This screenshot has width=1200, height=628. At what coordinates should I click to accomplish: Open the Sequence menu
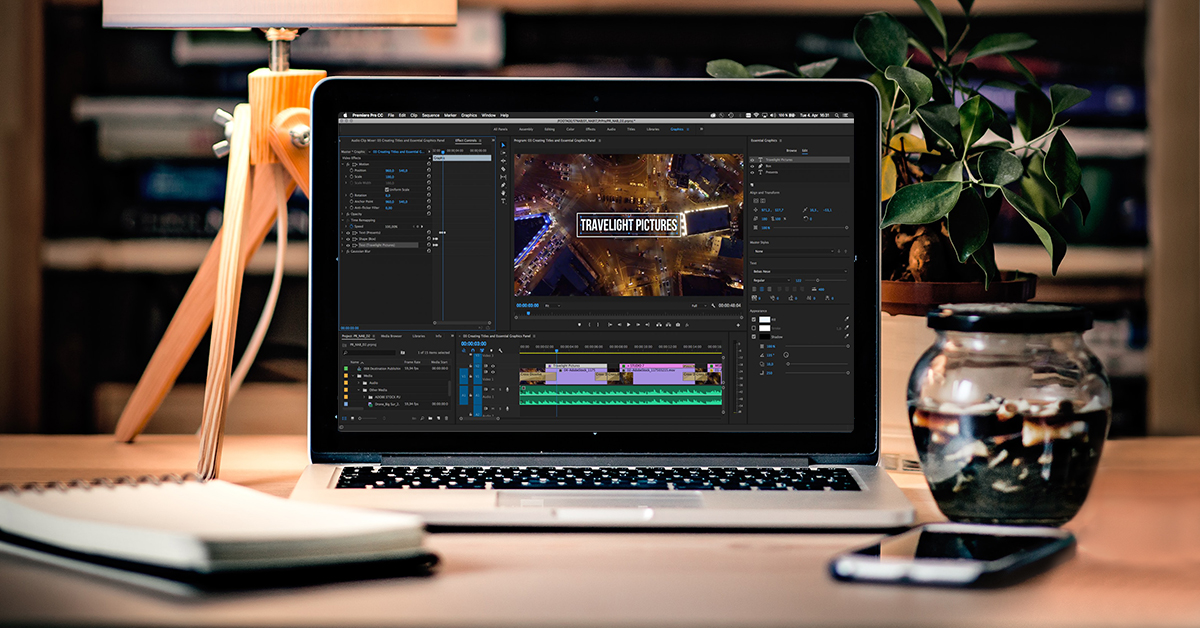tap(430, 116)
